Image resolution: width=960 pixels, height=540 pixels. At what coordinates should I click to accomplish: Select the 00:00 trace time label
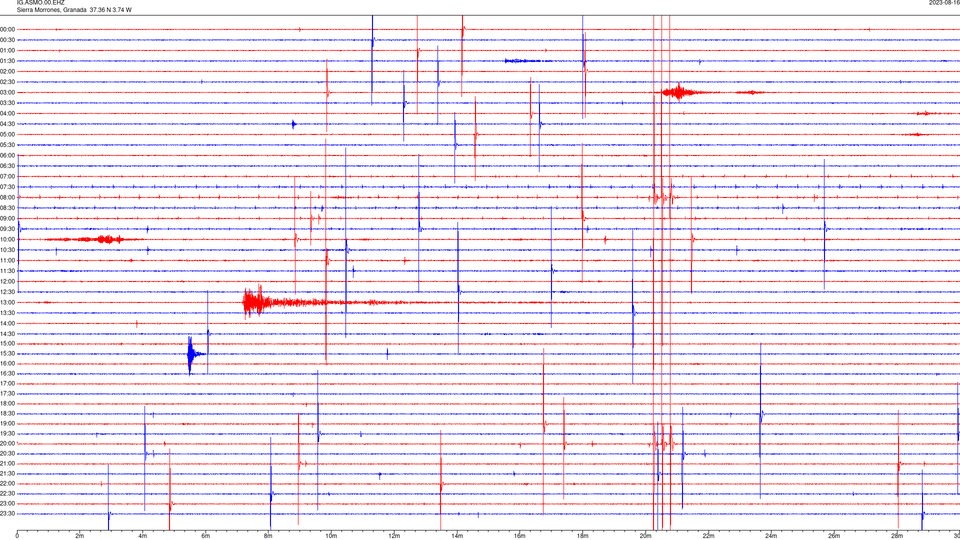point(7,29)
